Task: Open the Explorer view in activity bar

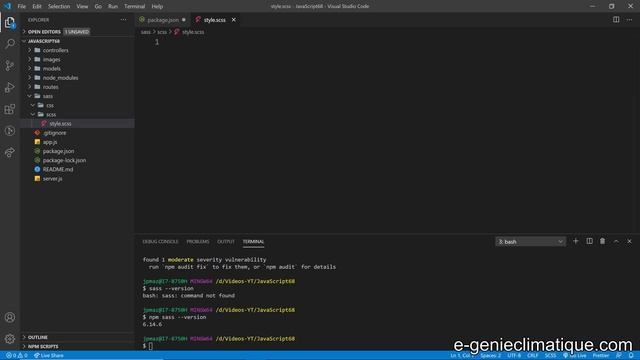Action: [x=10, y=22]
